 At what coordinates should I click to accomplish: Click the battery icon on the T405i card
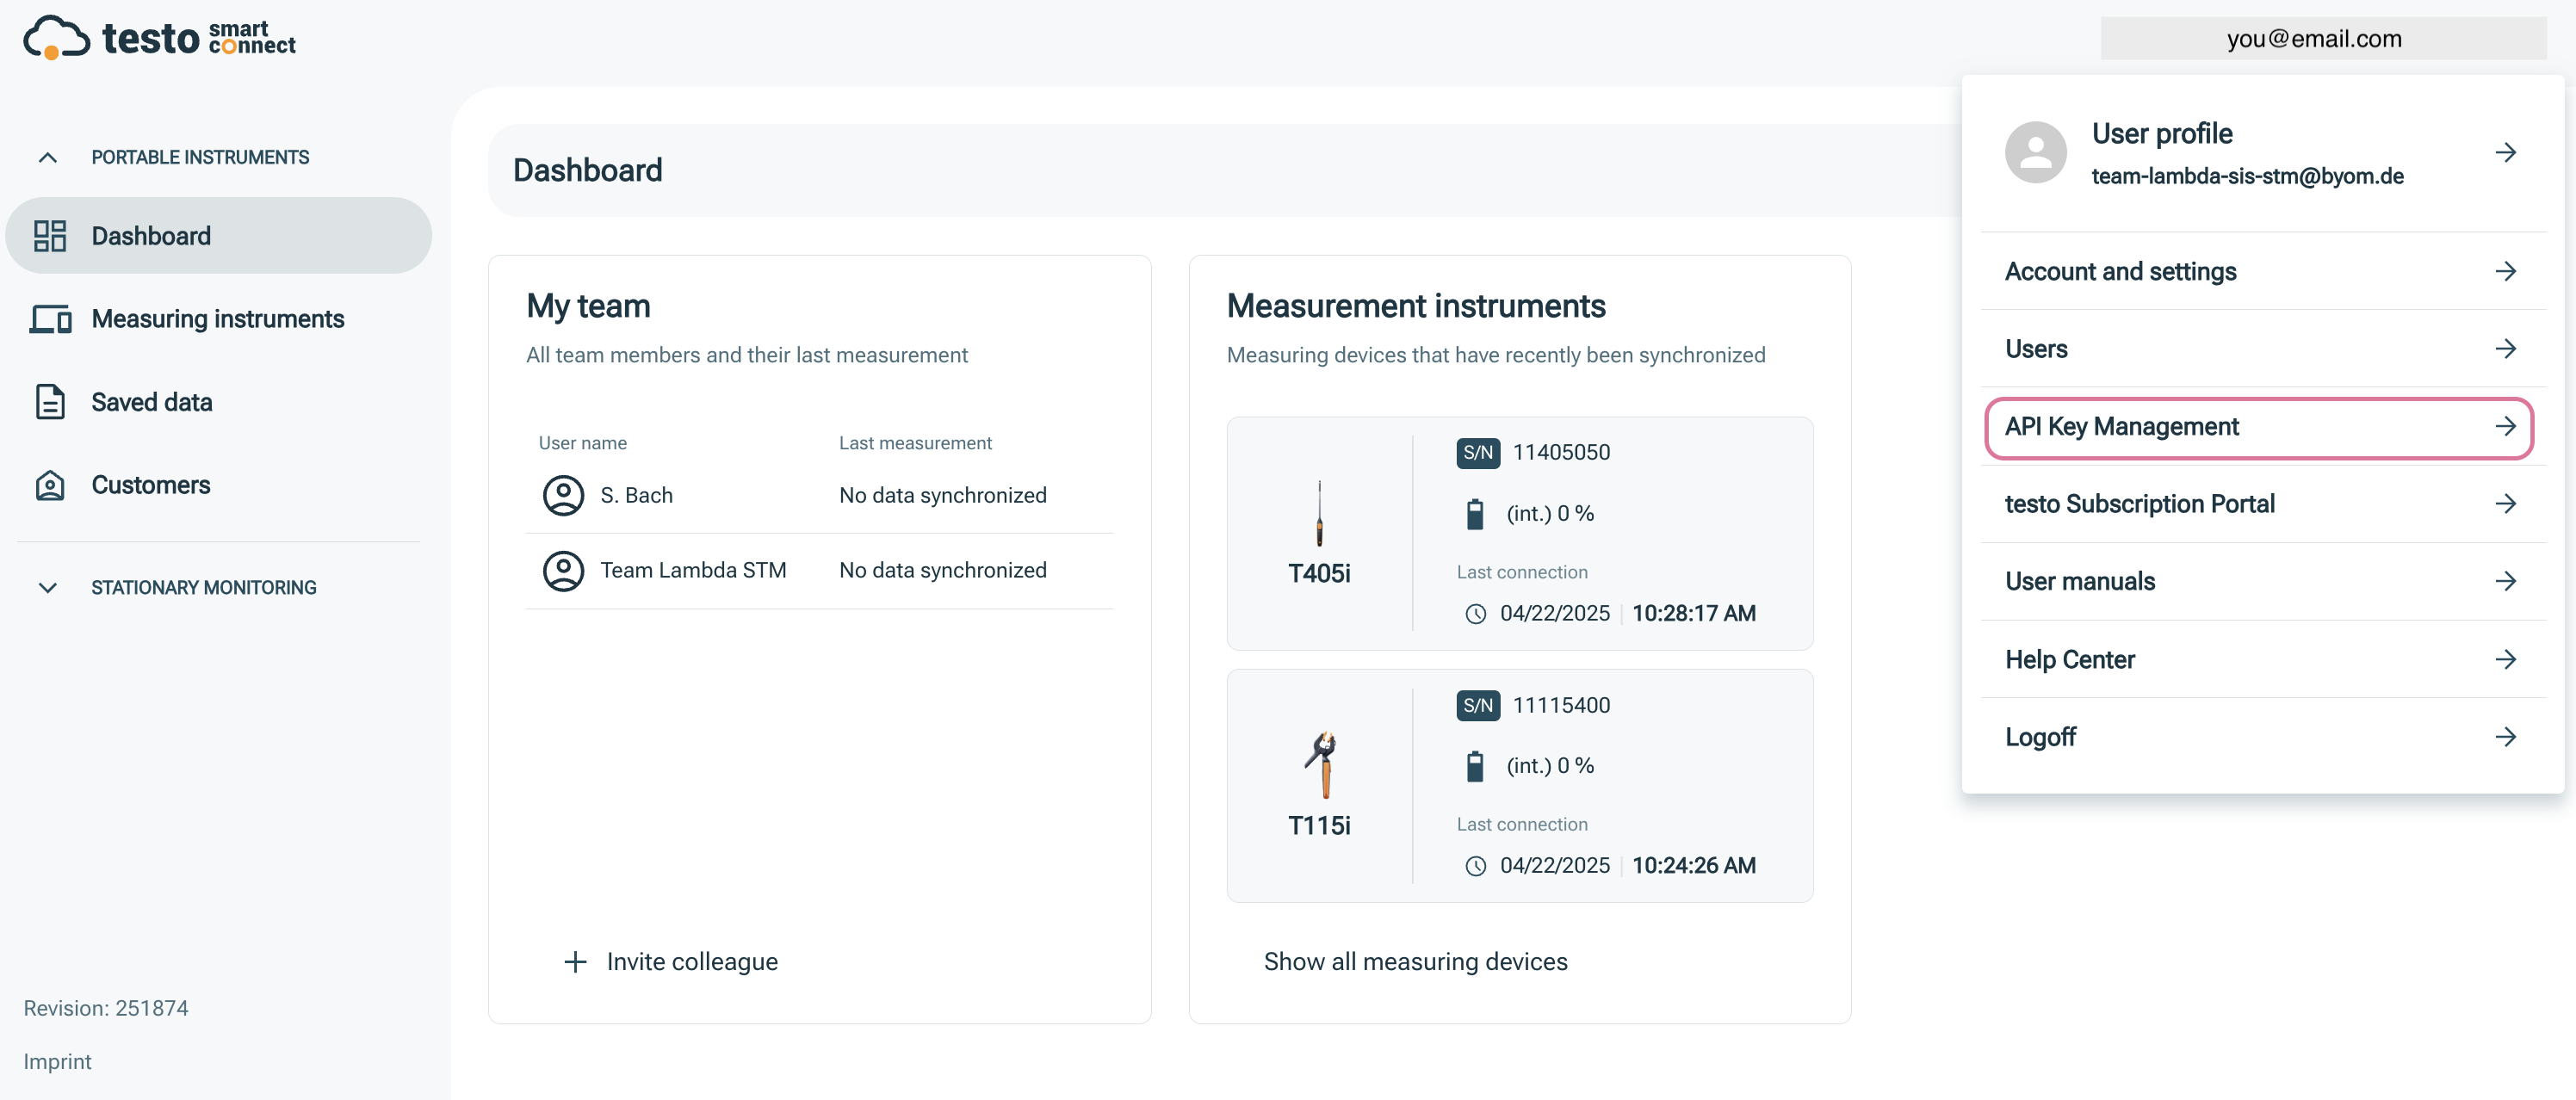coord(1477,513)
